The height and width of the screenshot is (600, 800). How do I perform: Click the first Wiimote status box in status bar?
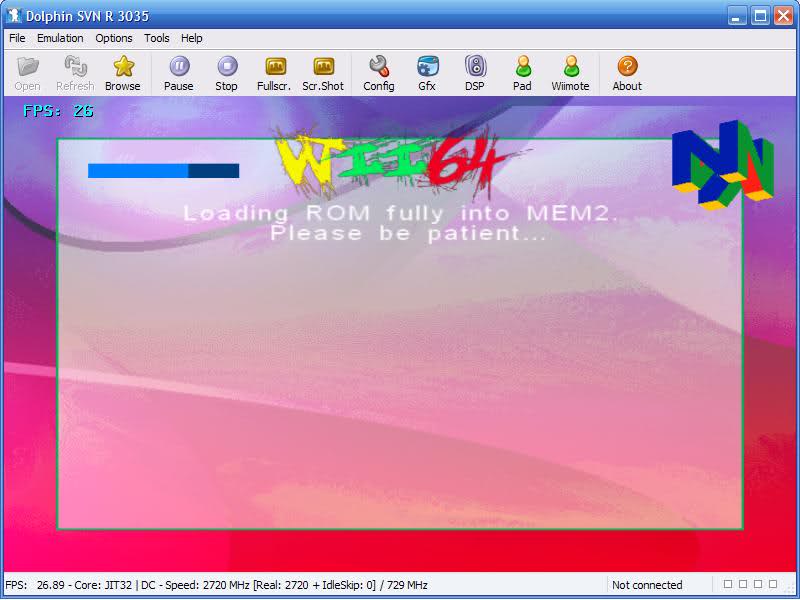click(x=728, y=584)
